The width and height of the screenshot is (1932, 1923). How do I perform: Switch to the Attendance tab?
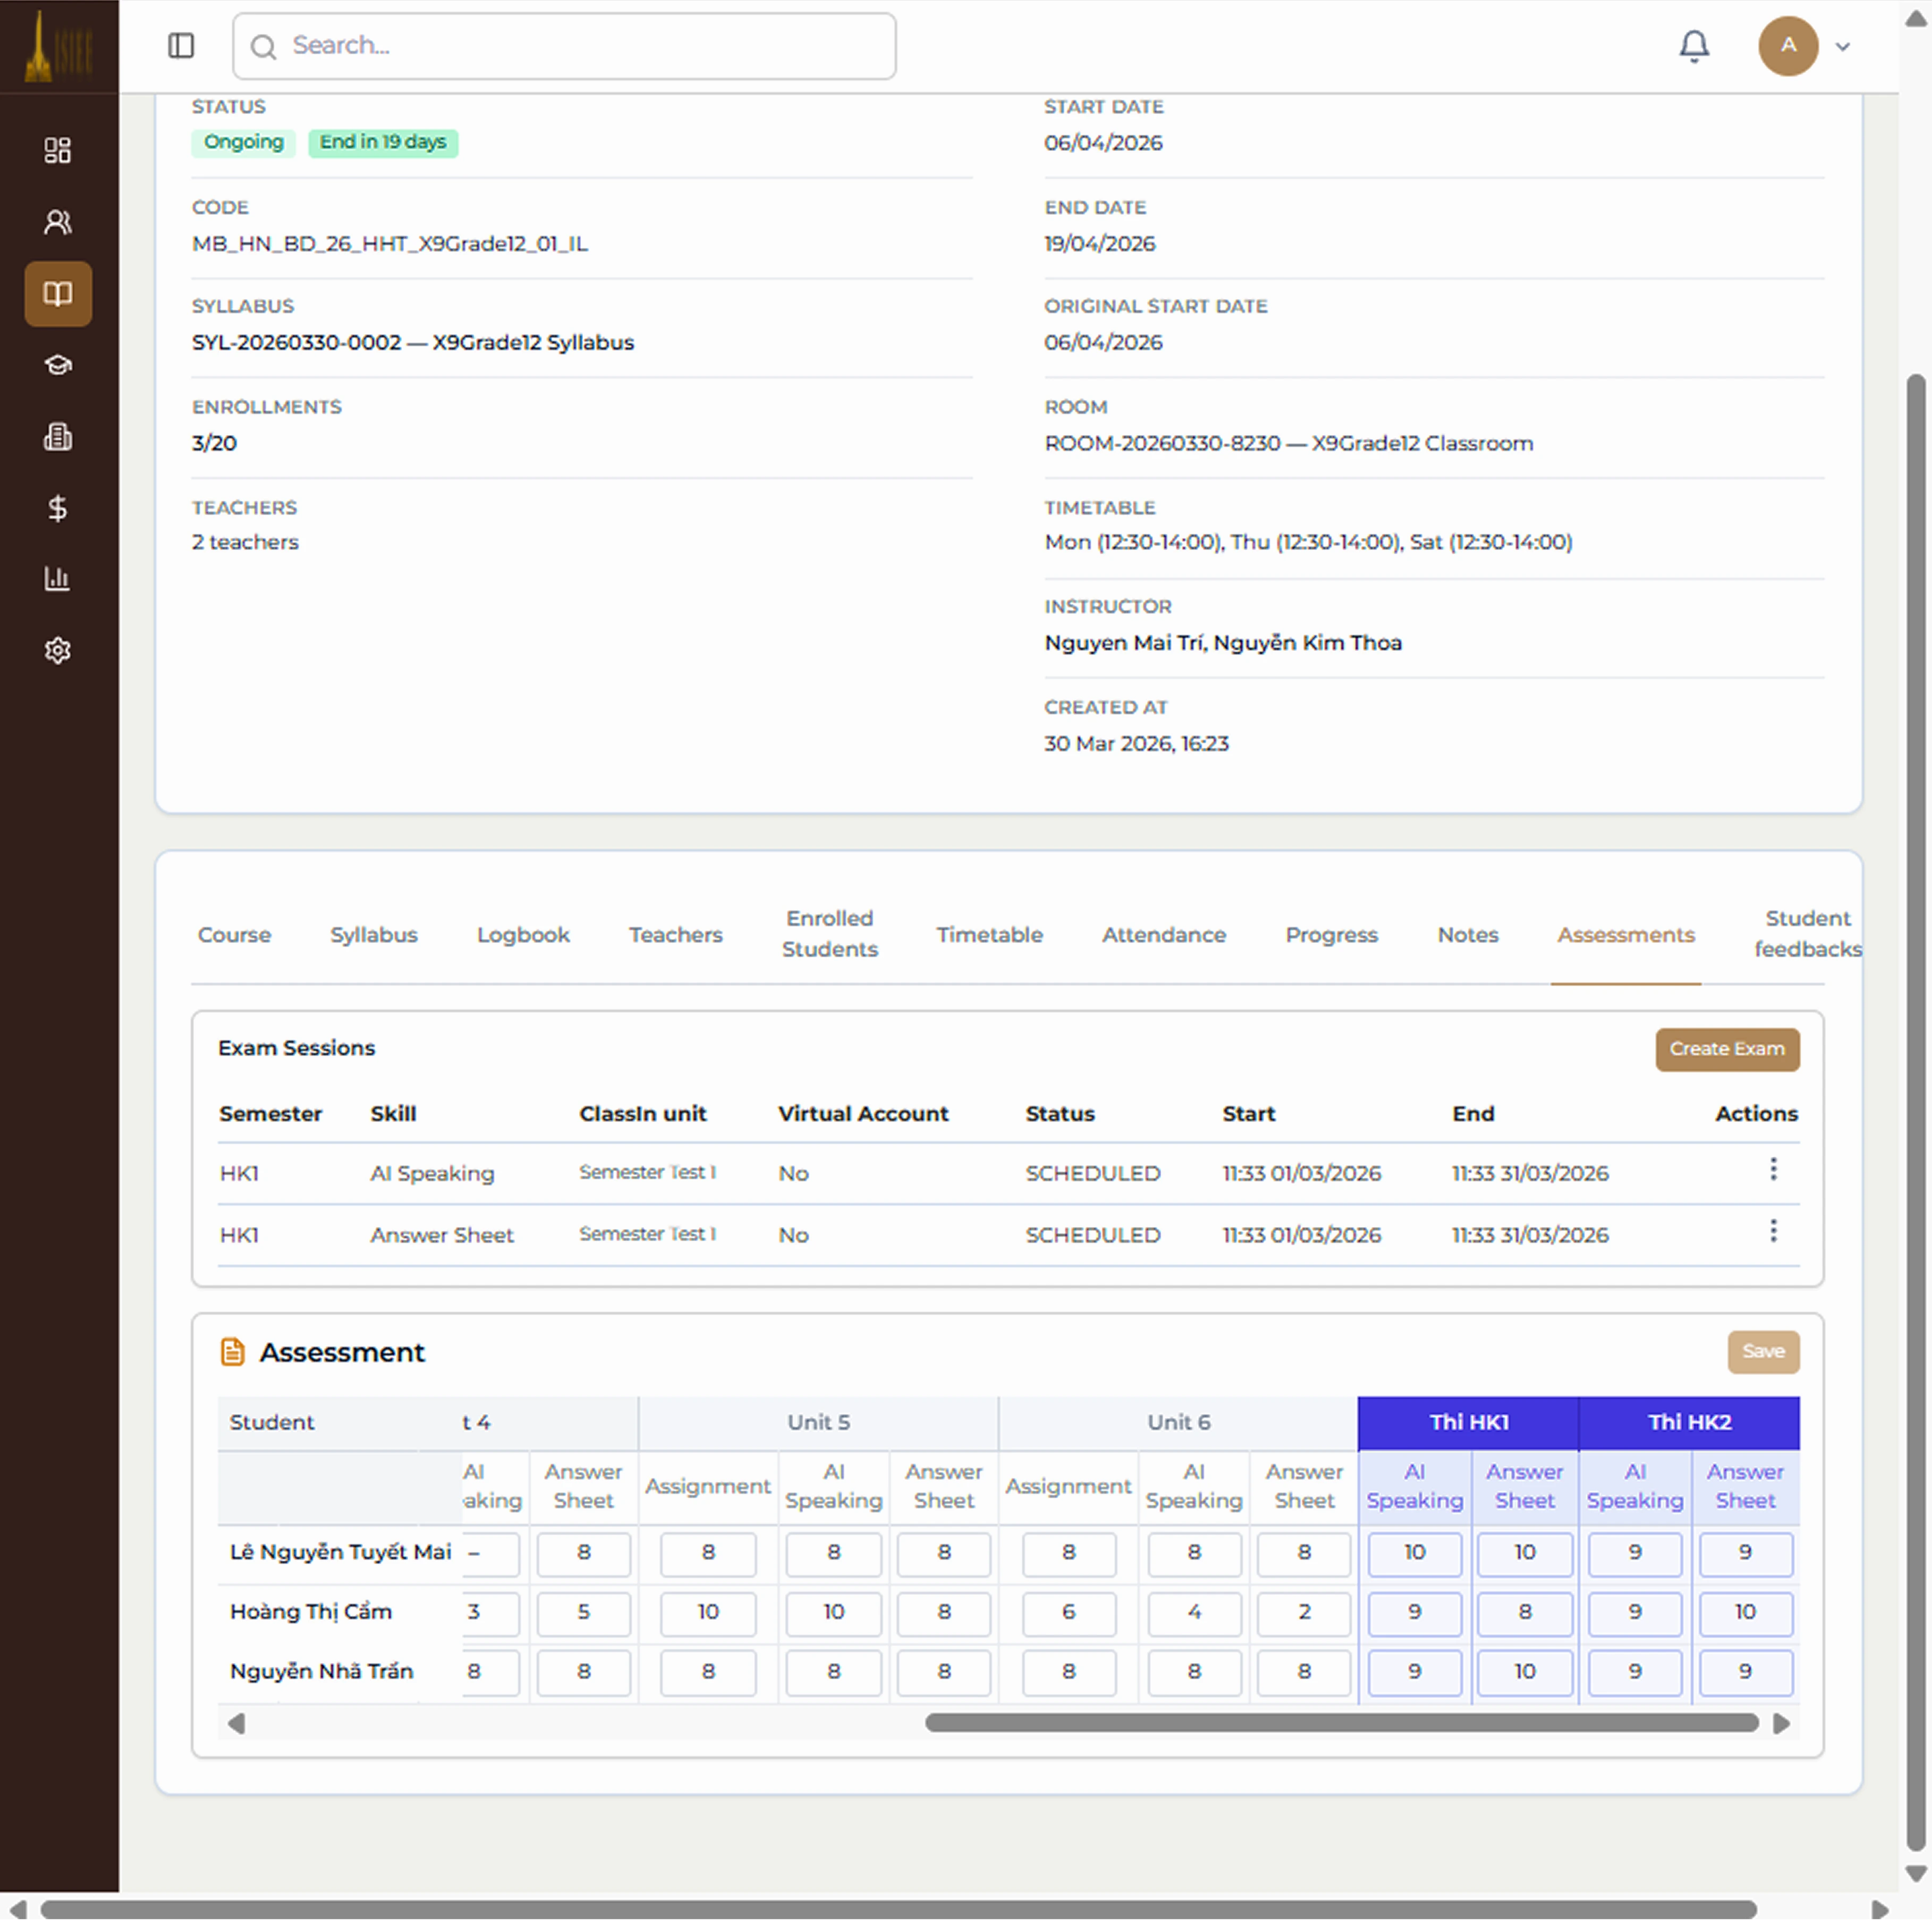1164,935
